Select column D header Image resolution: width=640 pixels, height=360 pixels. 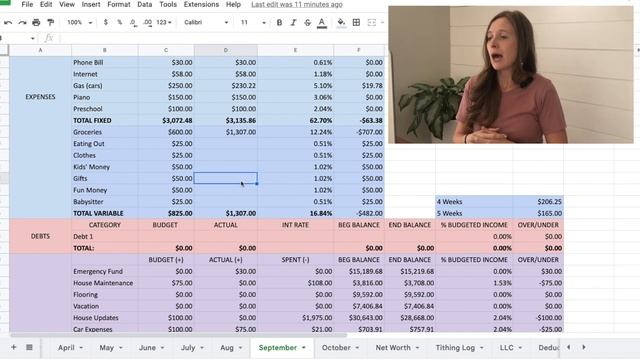pos(226,50)
